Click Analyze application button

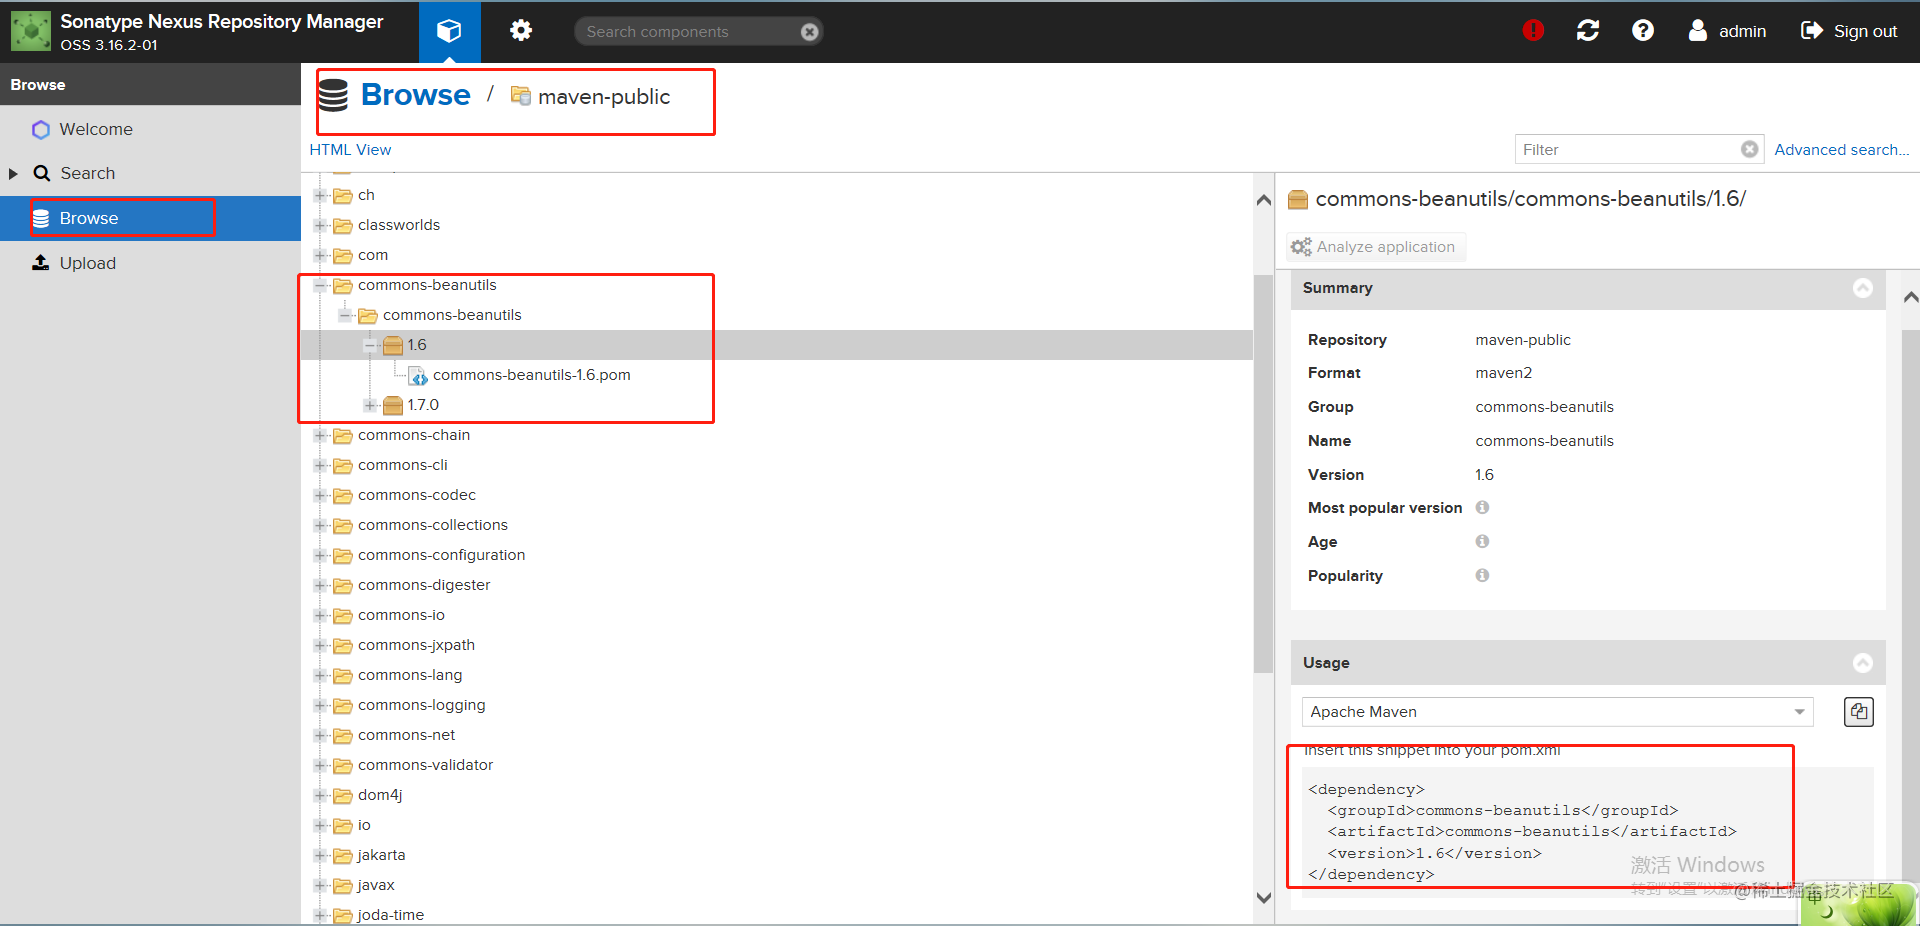(1375, 247)
